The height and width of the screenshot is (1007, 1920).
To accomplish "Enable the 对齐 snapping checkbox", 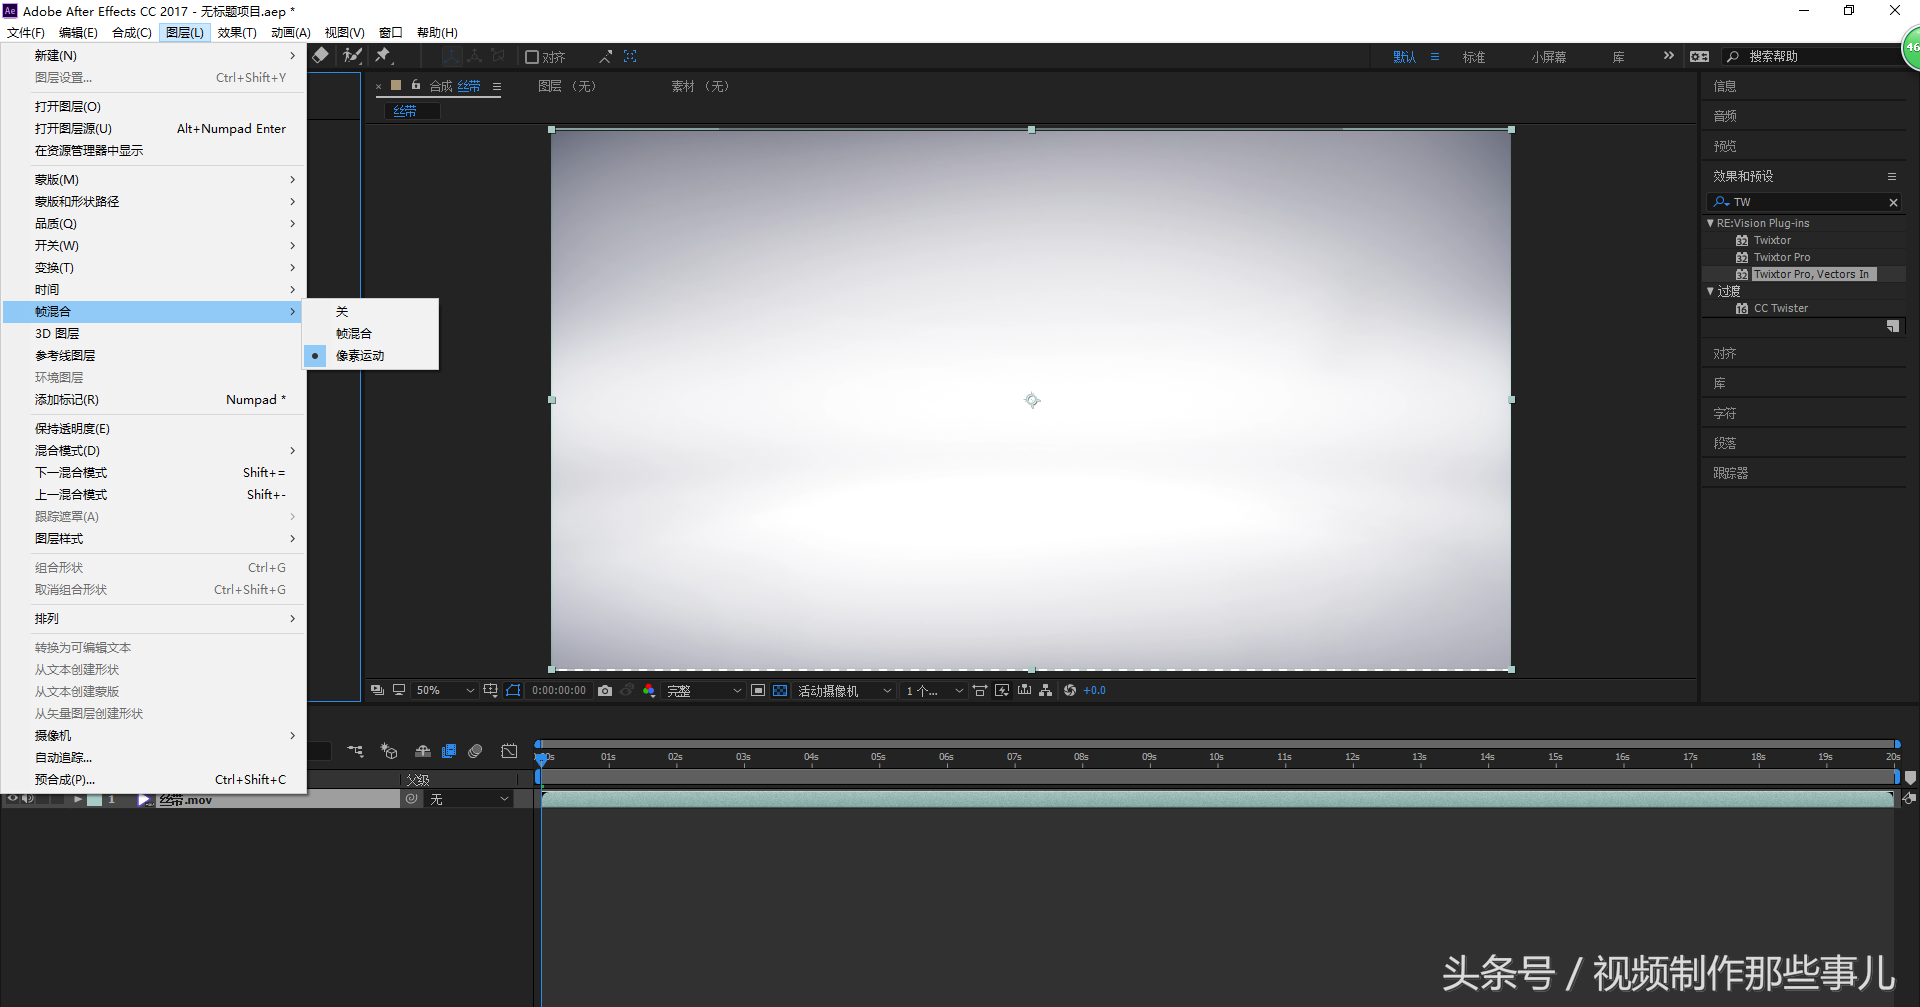I will (x=532, y=57).
